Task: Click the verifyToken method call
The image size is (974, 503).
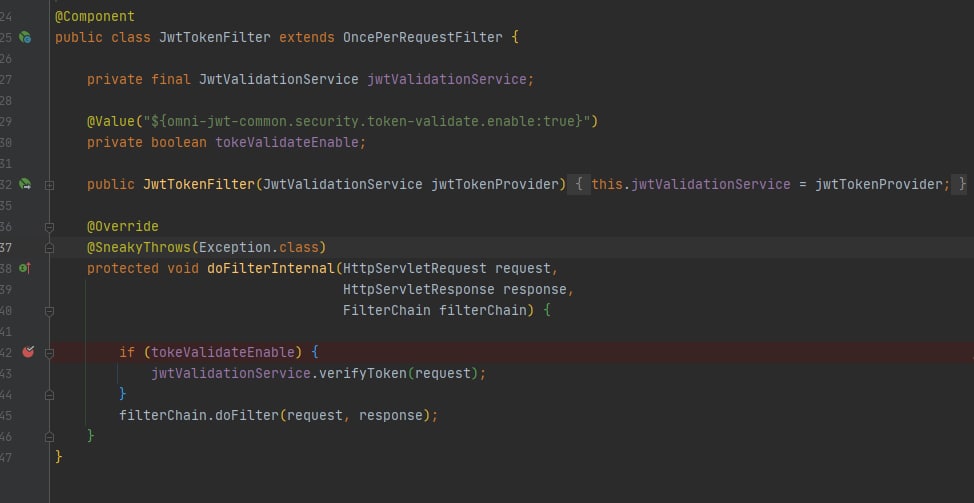Action: tap(362, 373)
